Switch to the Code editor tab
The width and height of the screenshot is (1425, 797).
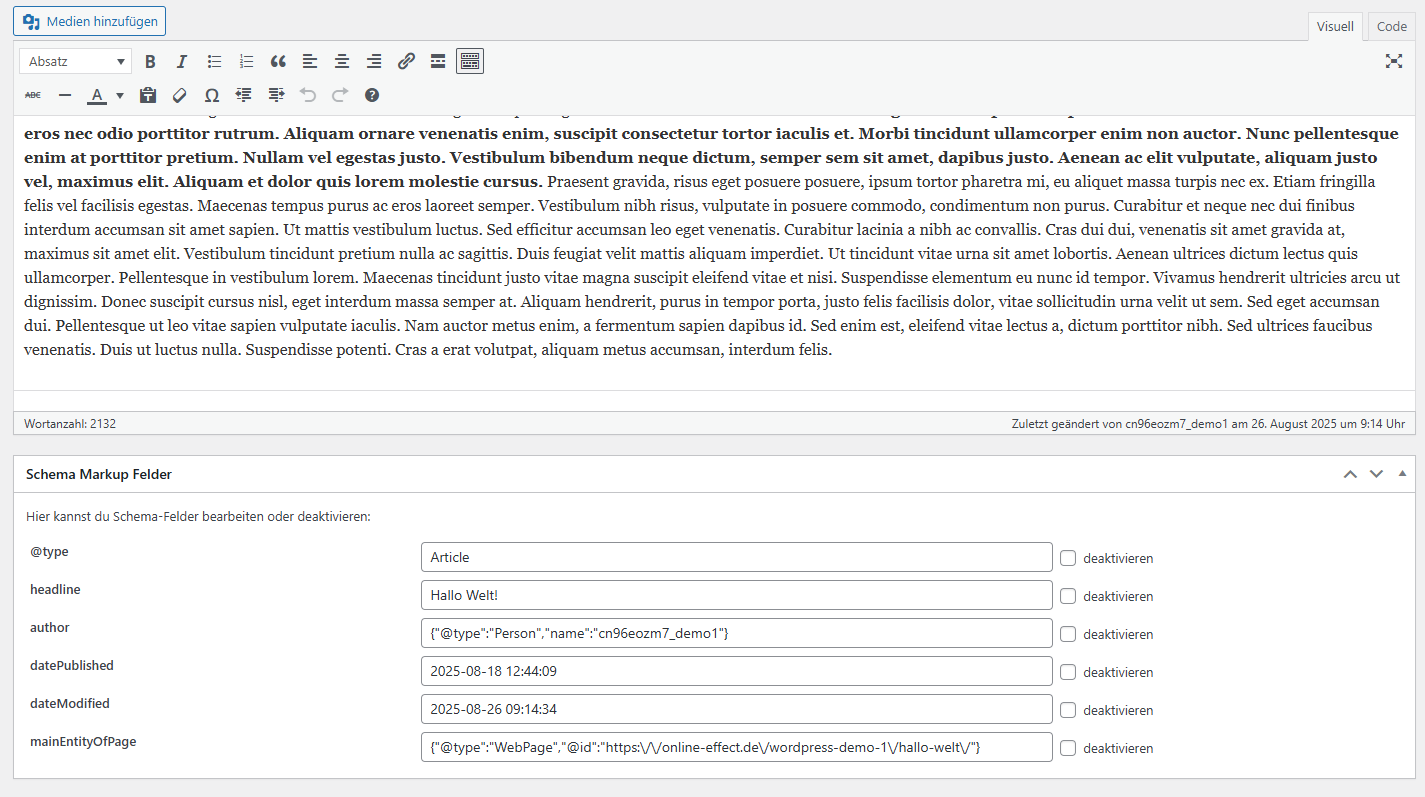tap(1391, 27)
